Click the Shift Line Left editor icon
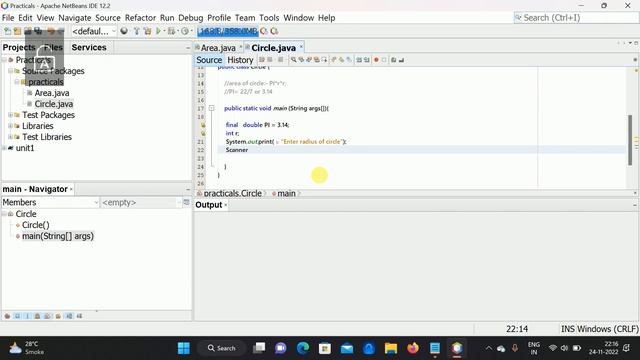This screenshot has height=360, width=640. 359,60
